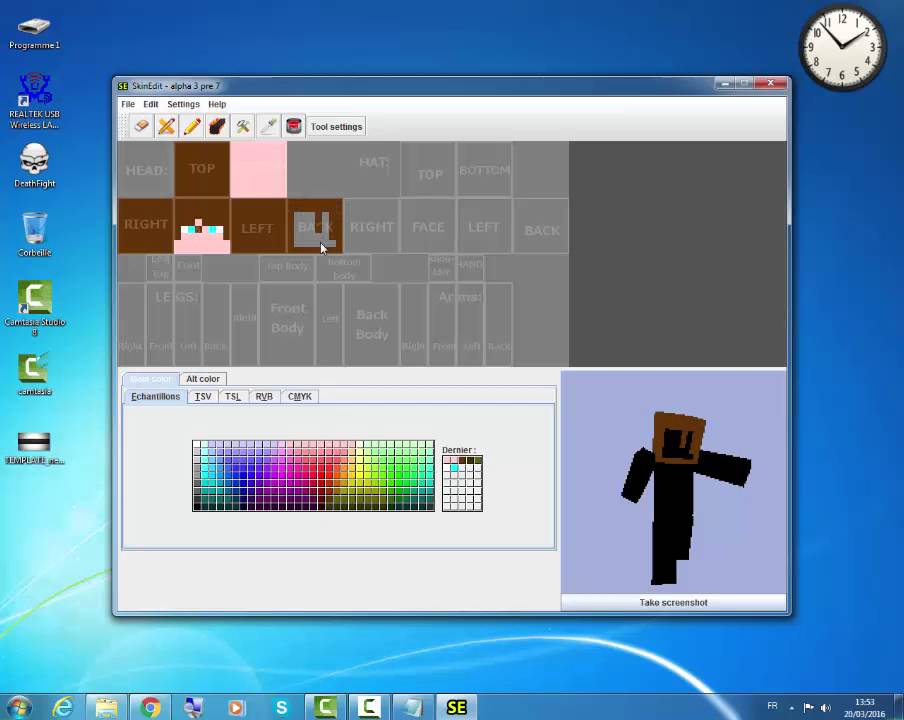This screenshot has width=904, height=720.
Task: Click the hat TOP region
Action: coord(428,170)
